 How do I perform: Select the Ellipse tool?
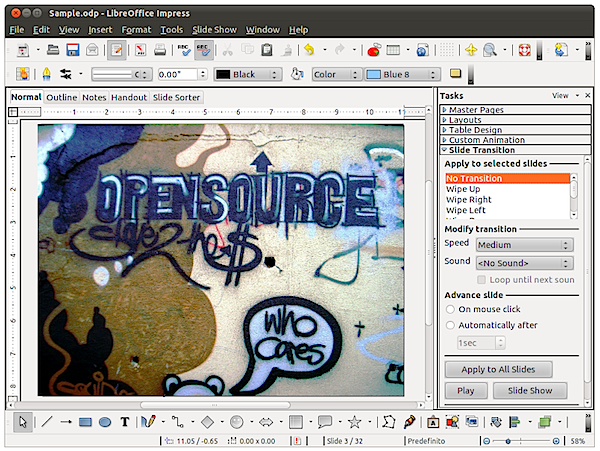pos(105,422)
